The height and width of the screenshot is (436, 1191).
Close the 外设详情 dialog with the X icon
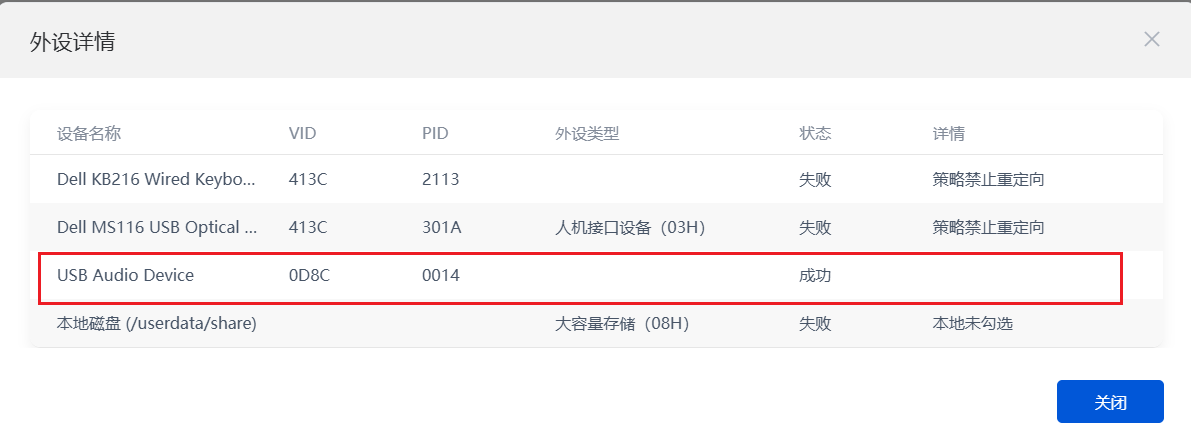(1152, 40)
